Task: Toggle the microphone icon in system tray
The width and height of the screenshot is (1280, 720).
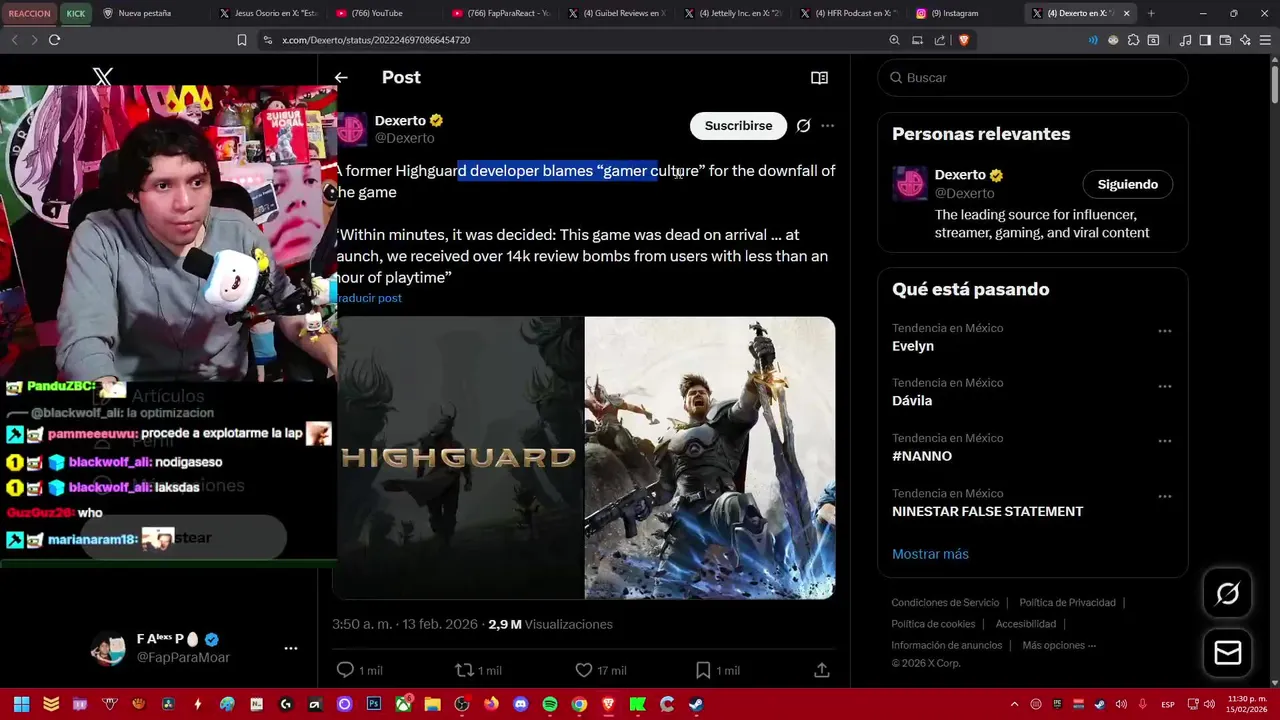Action: (x=1142, y=704)
